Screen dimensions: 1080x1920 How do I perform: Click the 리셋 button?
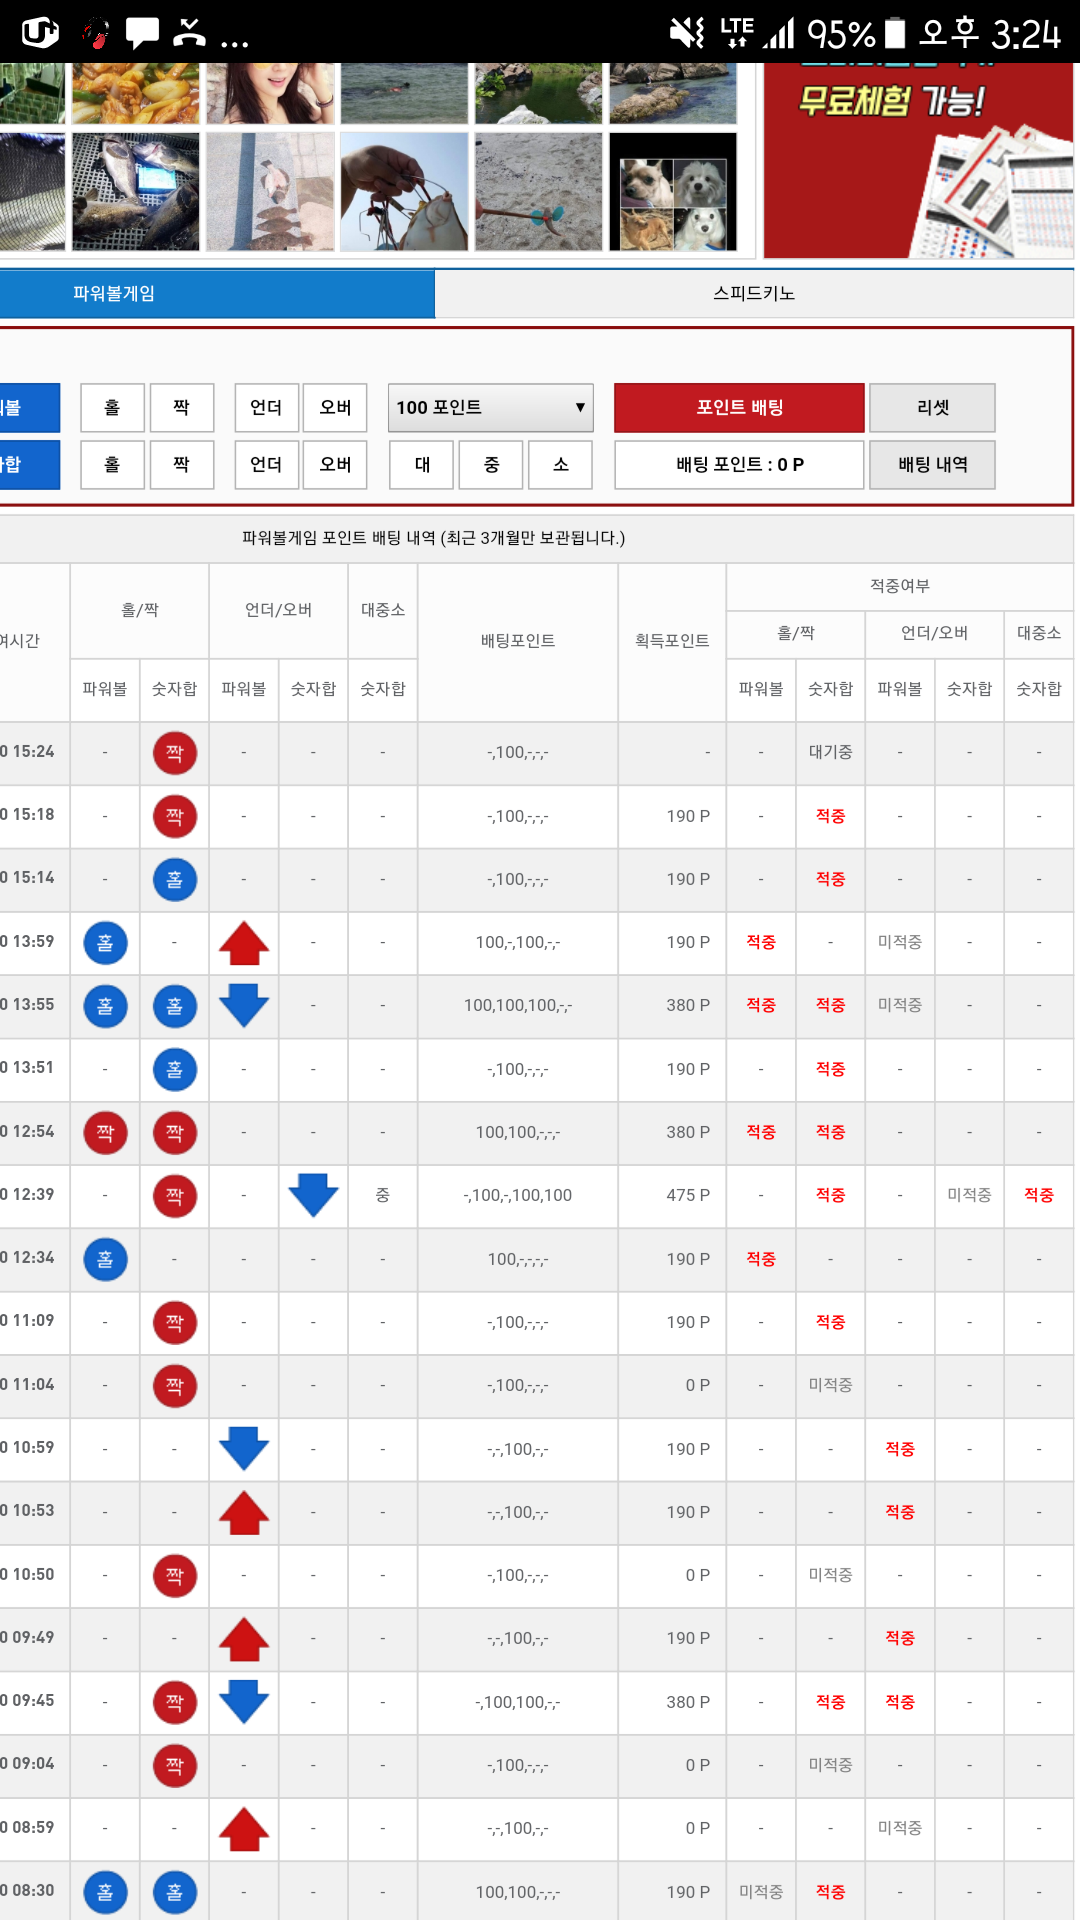point(932,408)
